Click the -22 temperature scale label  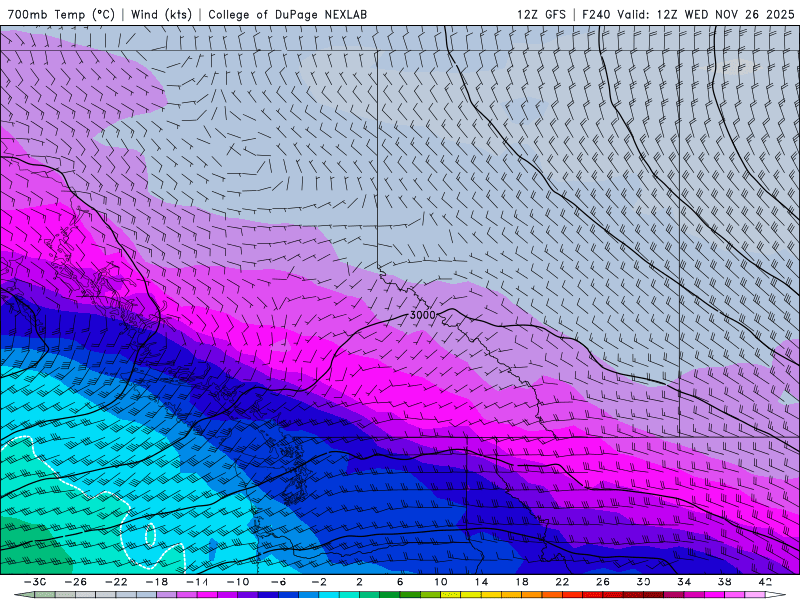click(x=116, y=582)
